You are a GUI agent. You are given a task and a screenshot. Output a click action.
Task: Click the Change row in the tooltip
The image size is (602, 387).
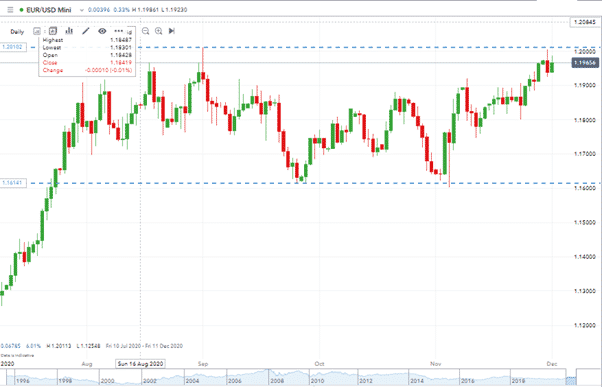(x=87, y=70)
